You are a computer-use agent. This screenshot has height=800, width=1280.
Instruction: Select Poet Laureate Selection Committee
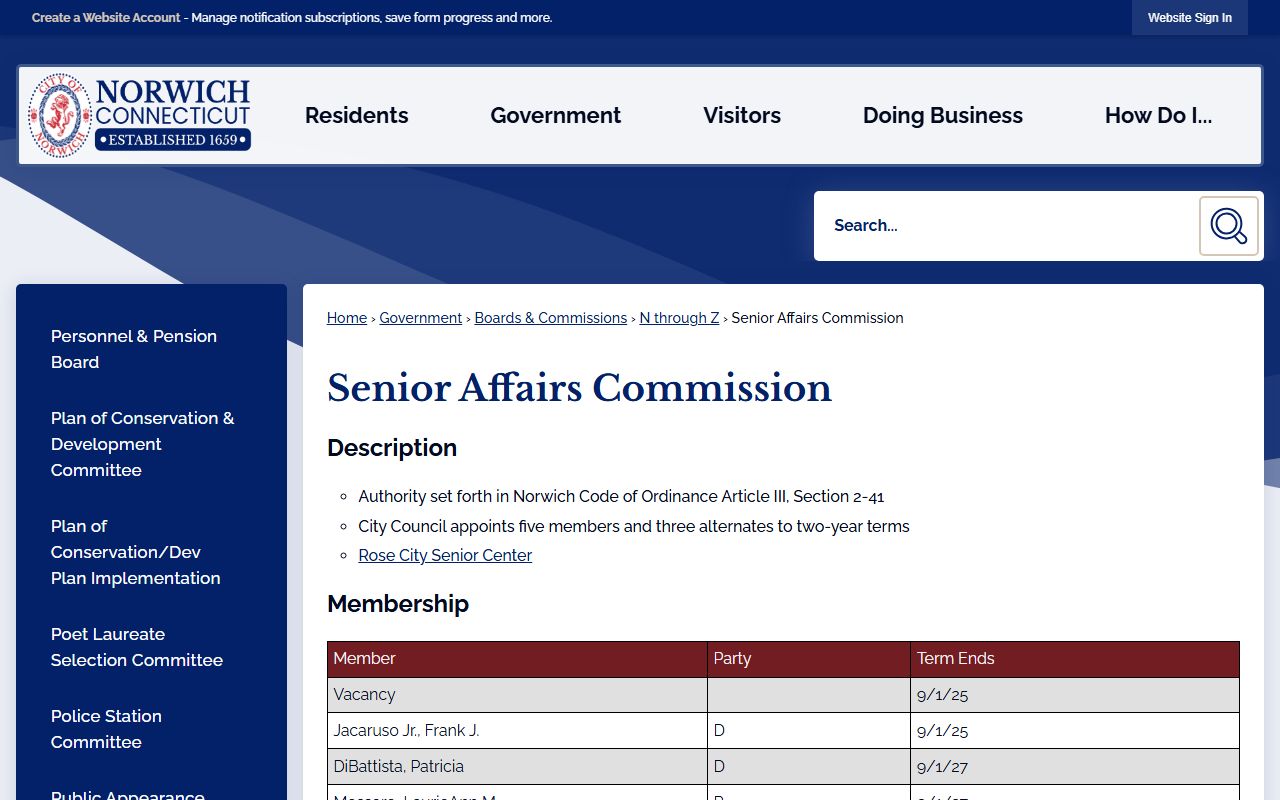137,647
